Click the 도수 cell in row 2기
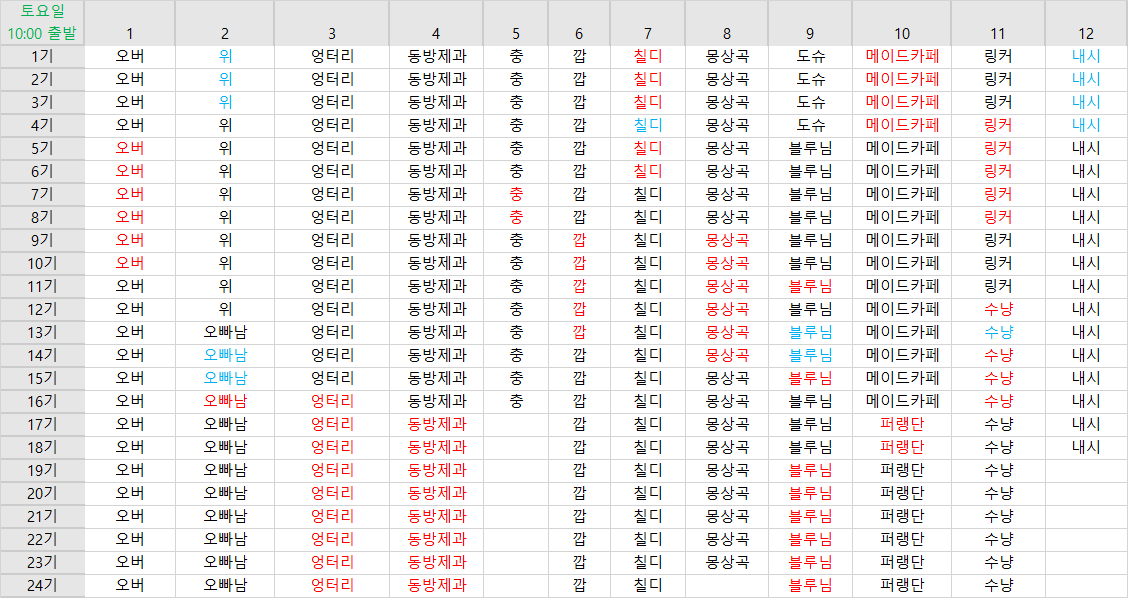1128x598 pixels. 810,79
